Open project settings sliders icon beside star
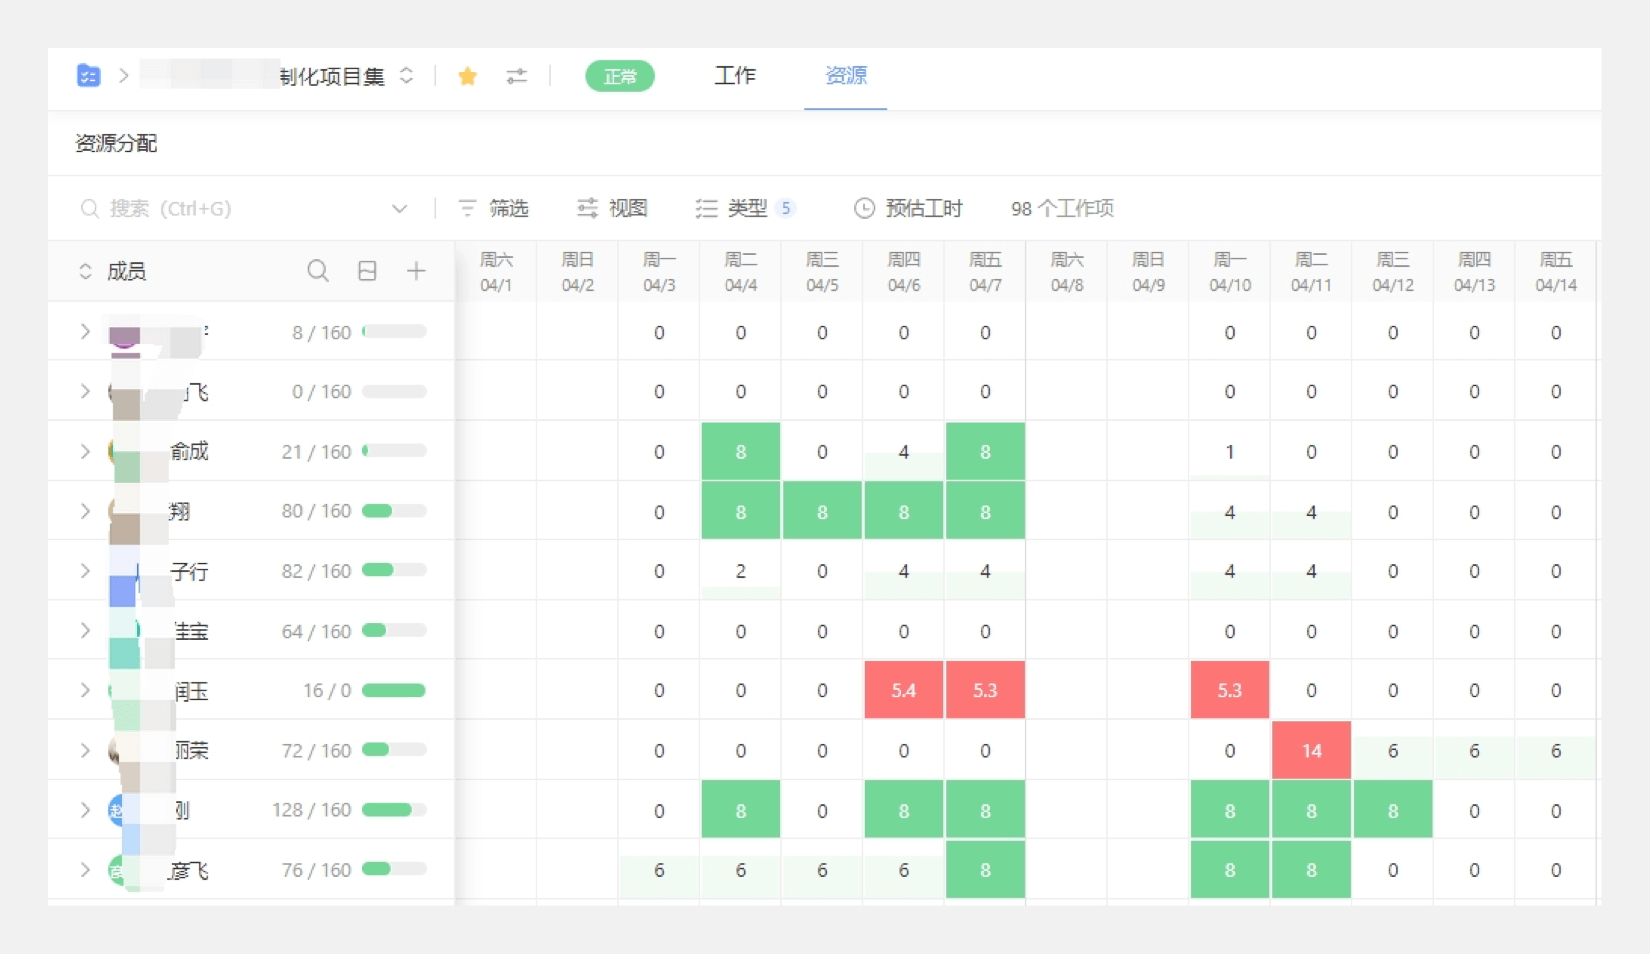Screen dimensions: 1650x954 pyautogui.click(x=516, y=76)
